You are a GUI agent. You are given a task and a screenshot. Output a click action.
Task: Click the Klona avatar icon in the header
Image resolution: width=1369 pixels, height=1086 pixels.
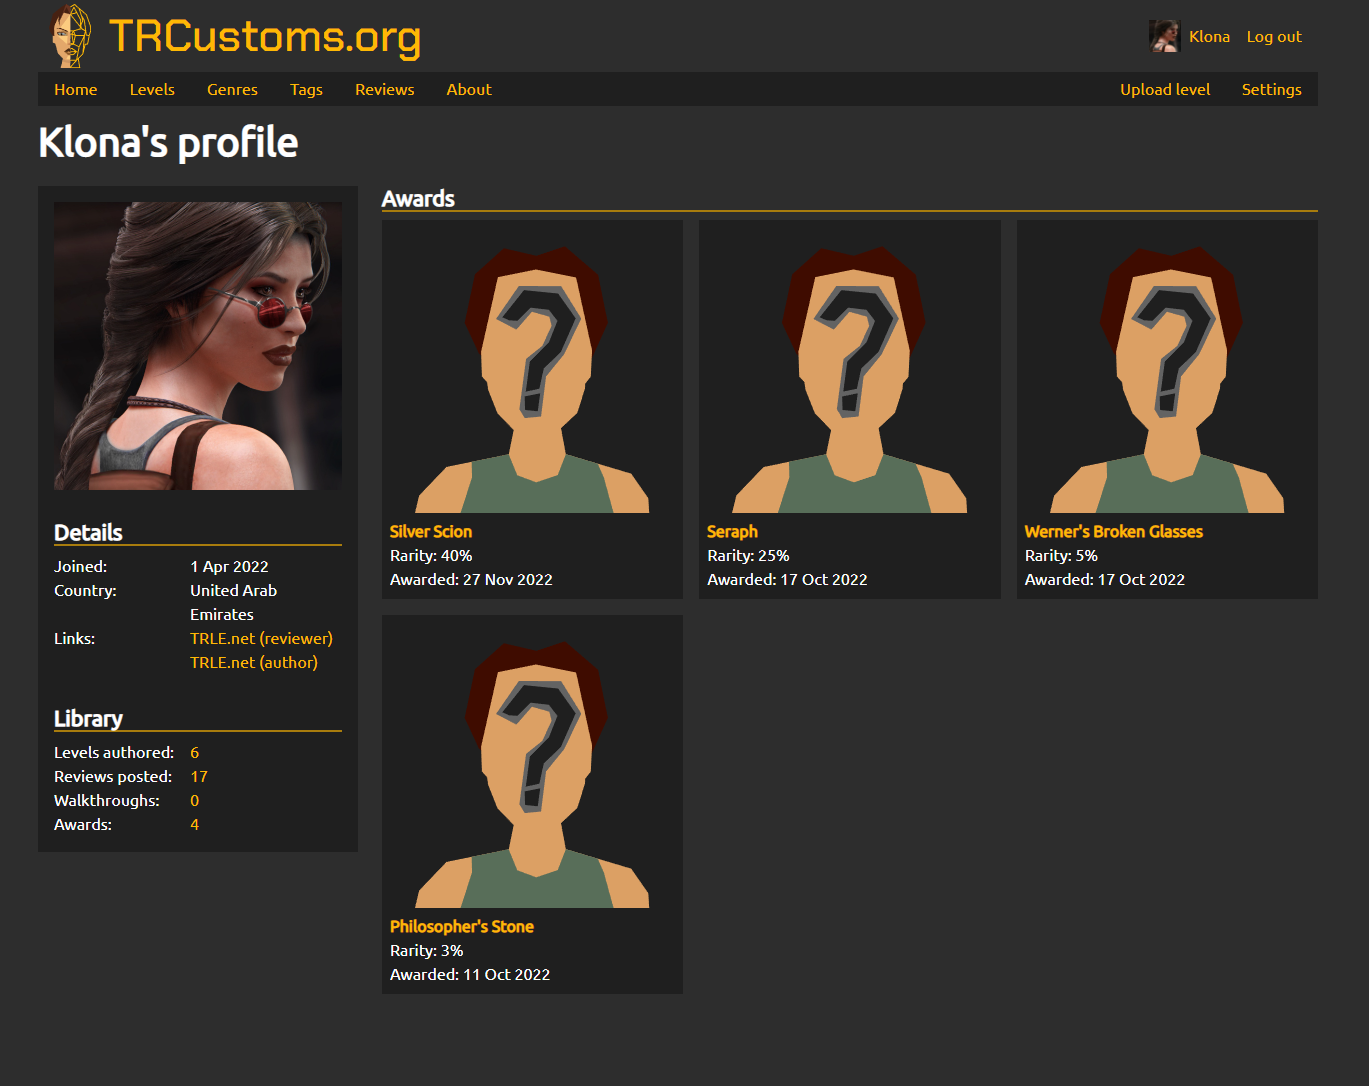1164,35
